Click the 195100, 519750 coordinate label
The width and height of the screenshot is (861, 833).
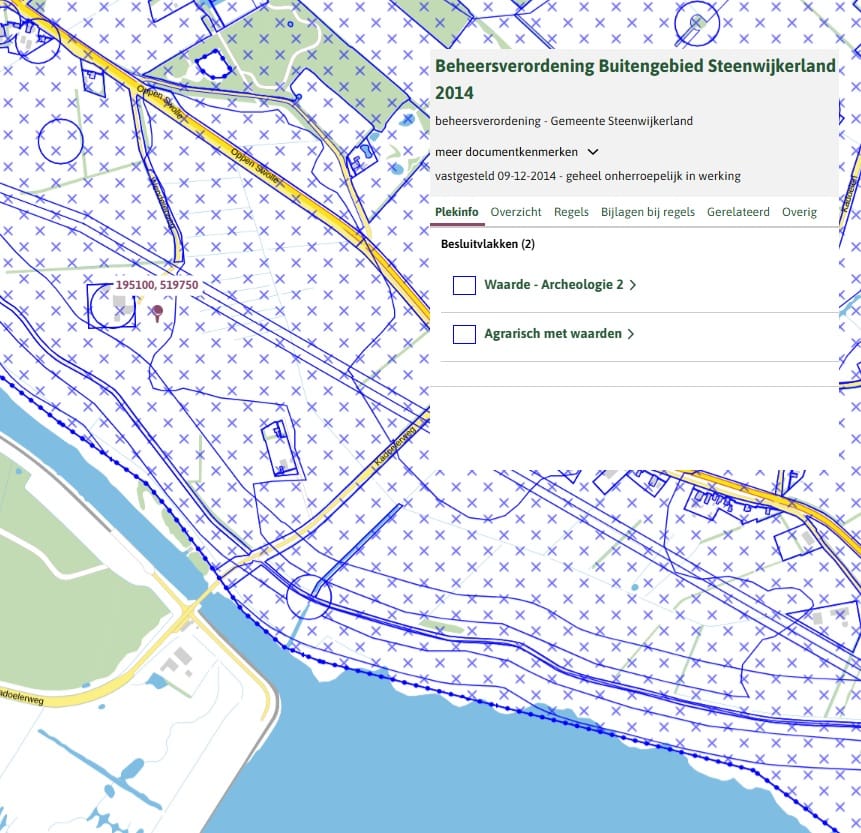click(x=157, y=285)
